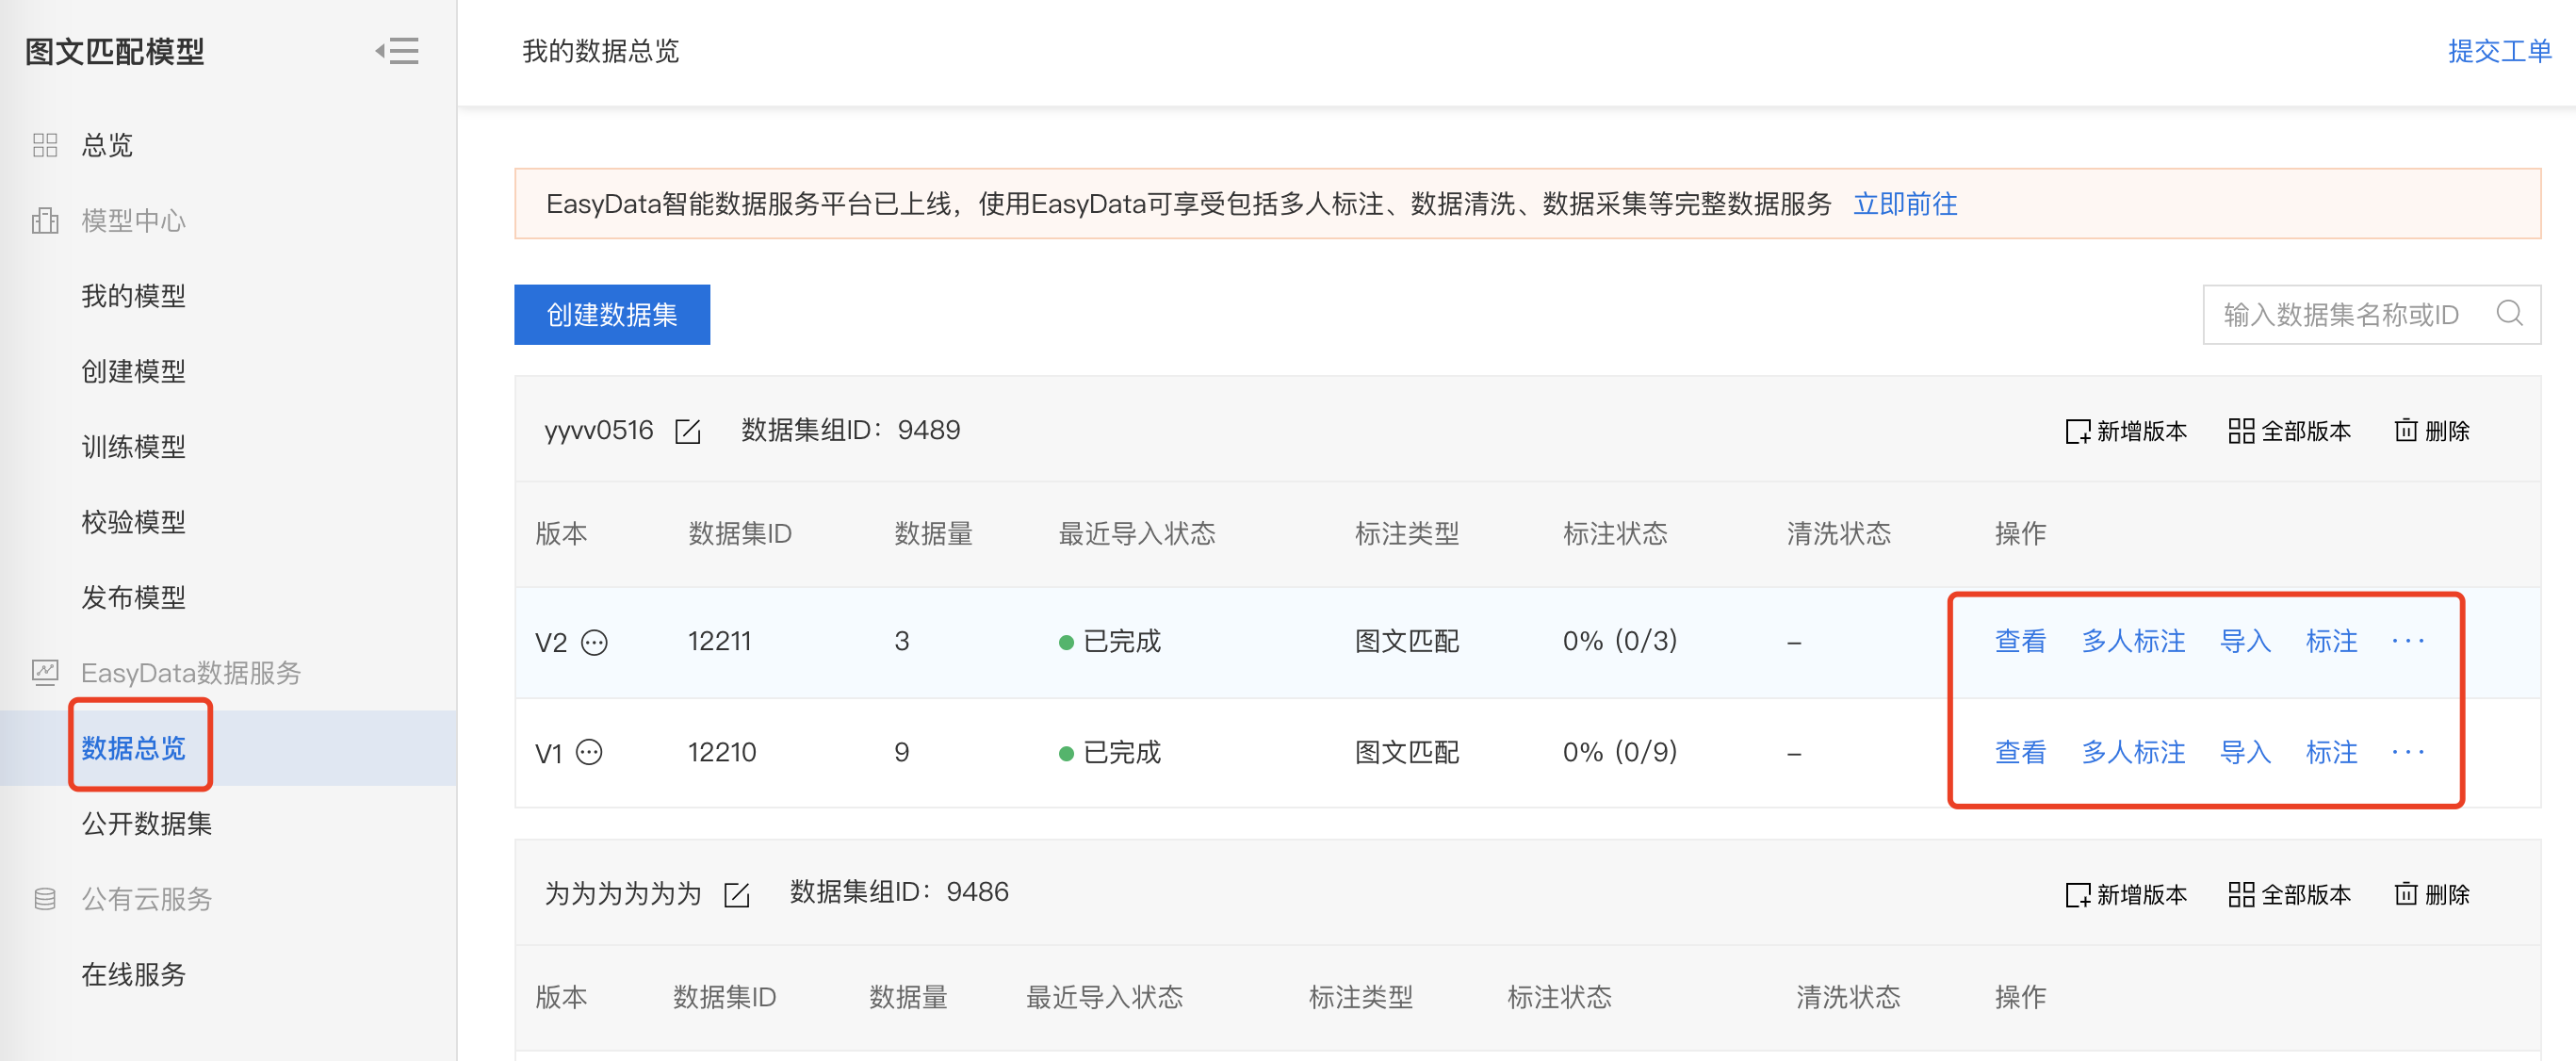Click the 公有云服务 database icon
The image size is (2576, 1061).
(x=45, y=899)
